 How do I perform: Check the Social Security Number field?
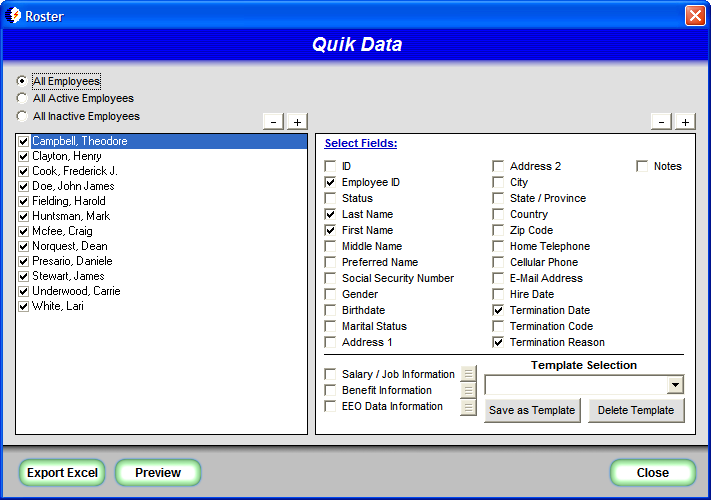click(x=330, y=278)
